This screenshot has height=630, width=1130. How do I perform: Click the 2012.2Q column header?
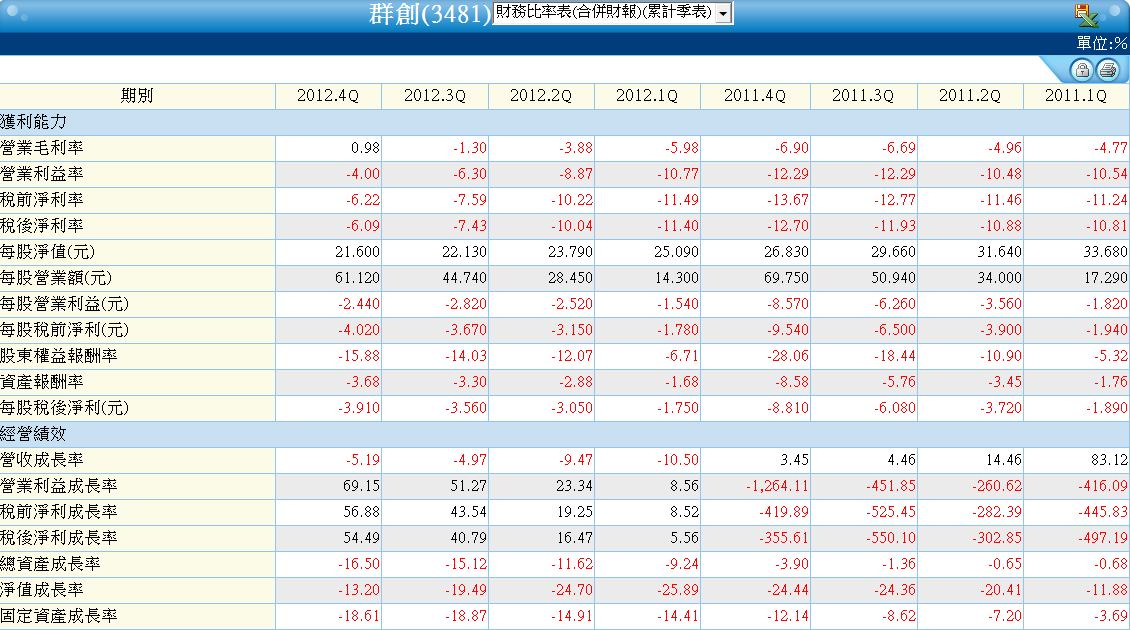pos(540,96)
